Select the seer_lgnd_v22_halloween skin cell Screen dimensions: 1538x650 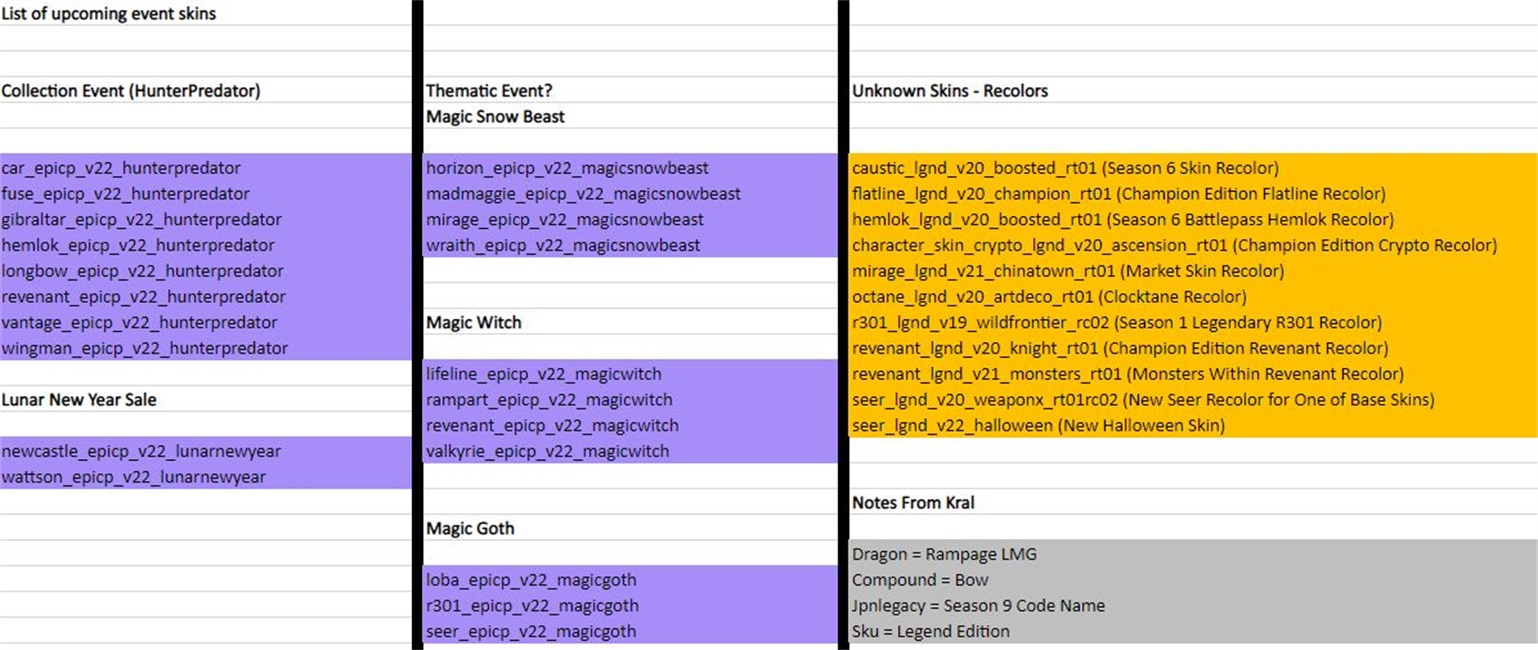coord(1038,426)
